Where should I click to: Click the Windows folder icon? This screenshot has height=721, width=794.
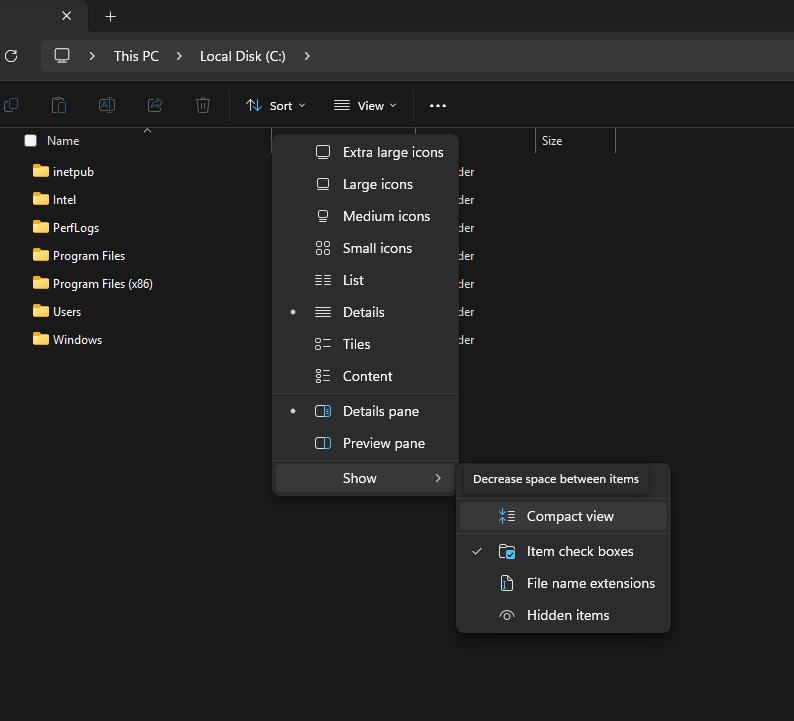tap(41, 339)
